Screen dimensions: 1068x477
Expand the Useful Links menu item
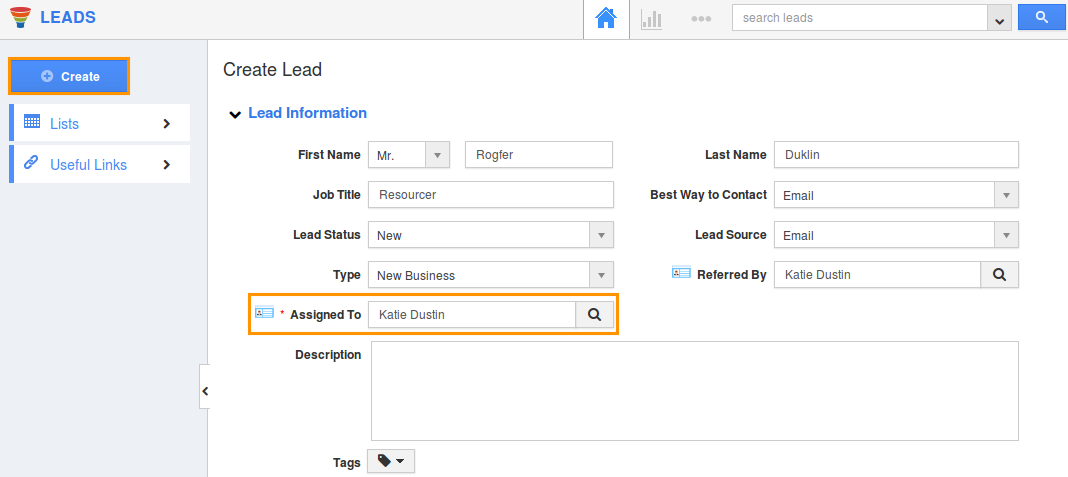point(99,165)
